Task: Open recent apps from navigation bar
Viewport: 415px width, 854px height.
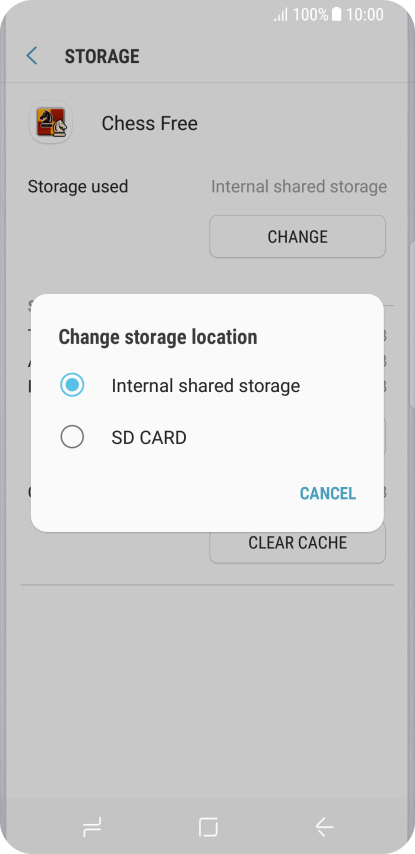Action: (x=92, y=827)
